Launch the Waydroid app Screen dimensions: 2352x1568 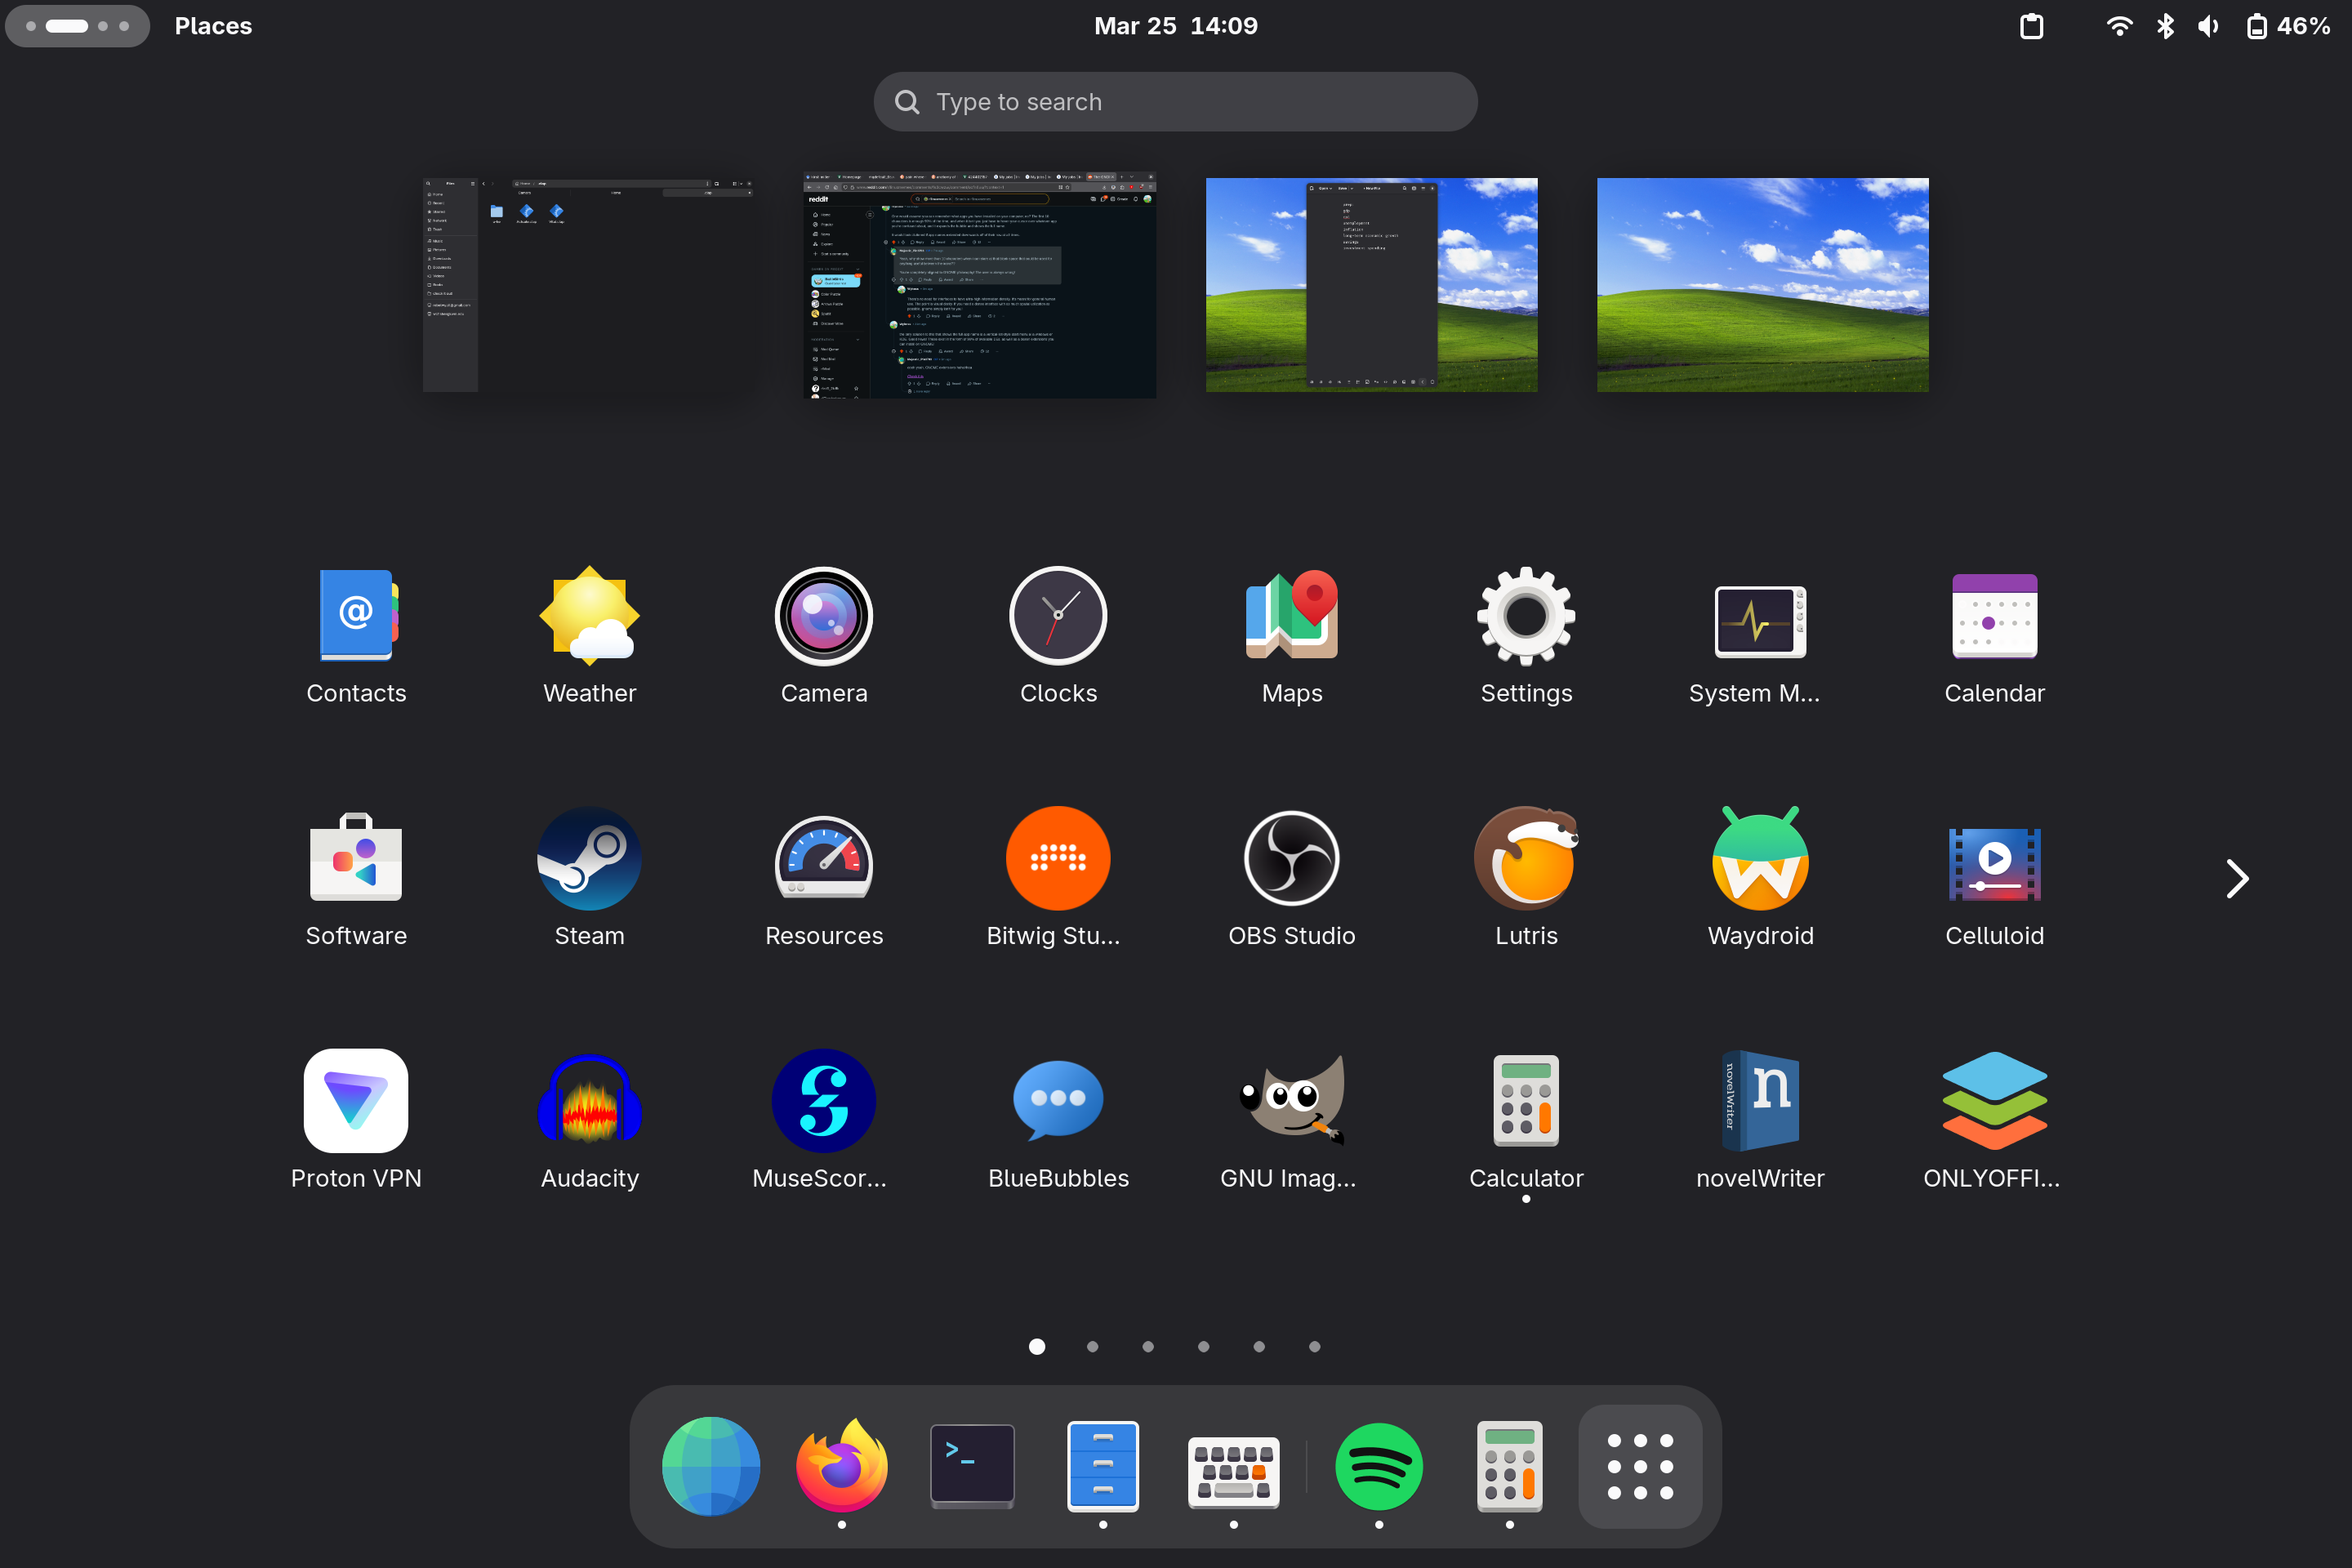(1759, 858)
